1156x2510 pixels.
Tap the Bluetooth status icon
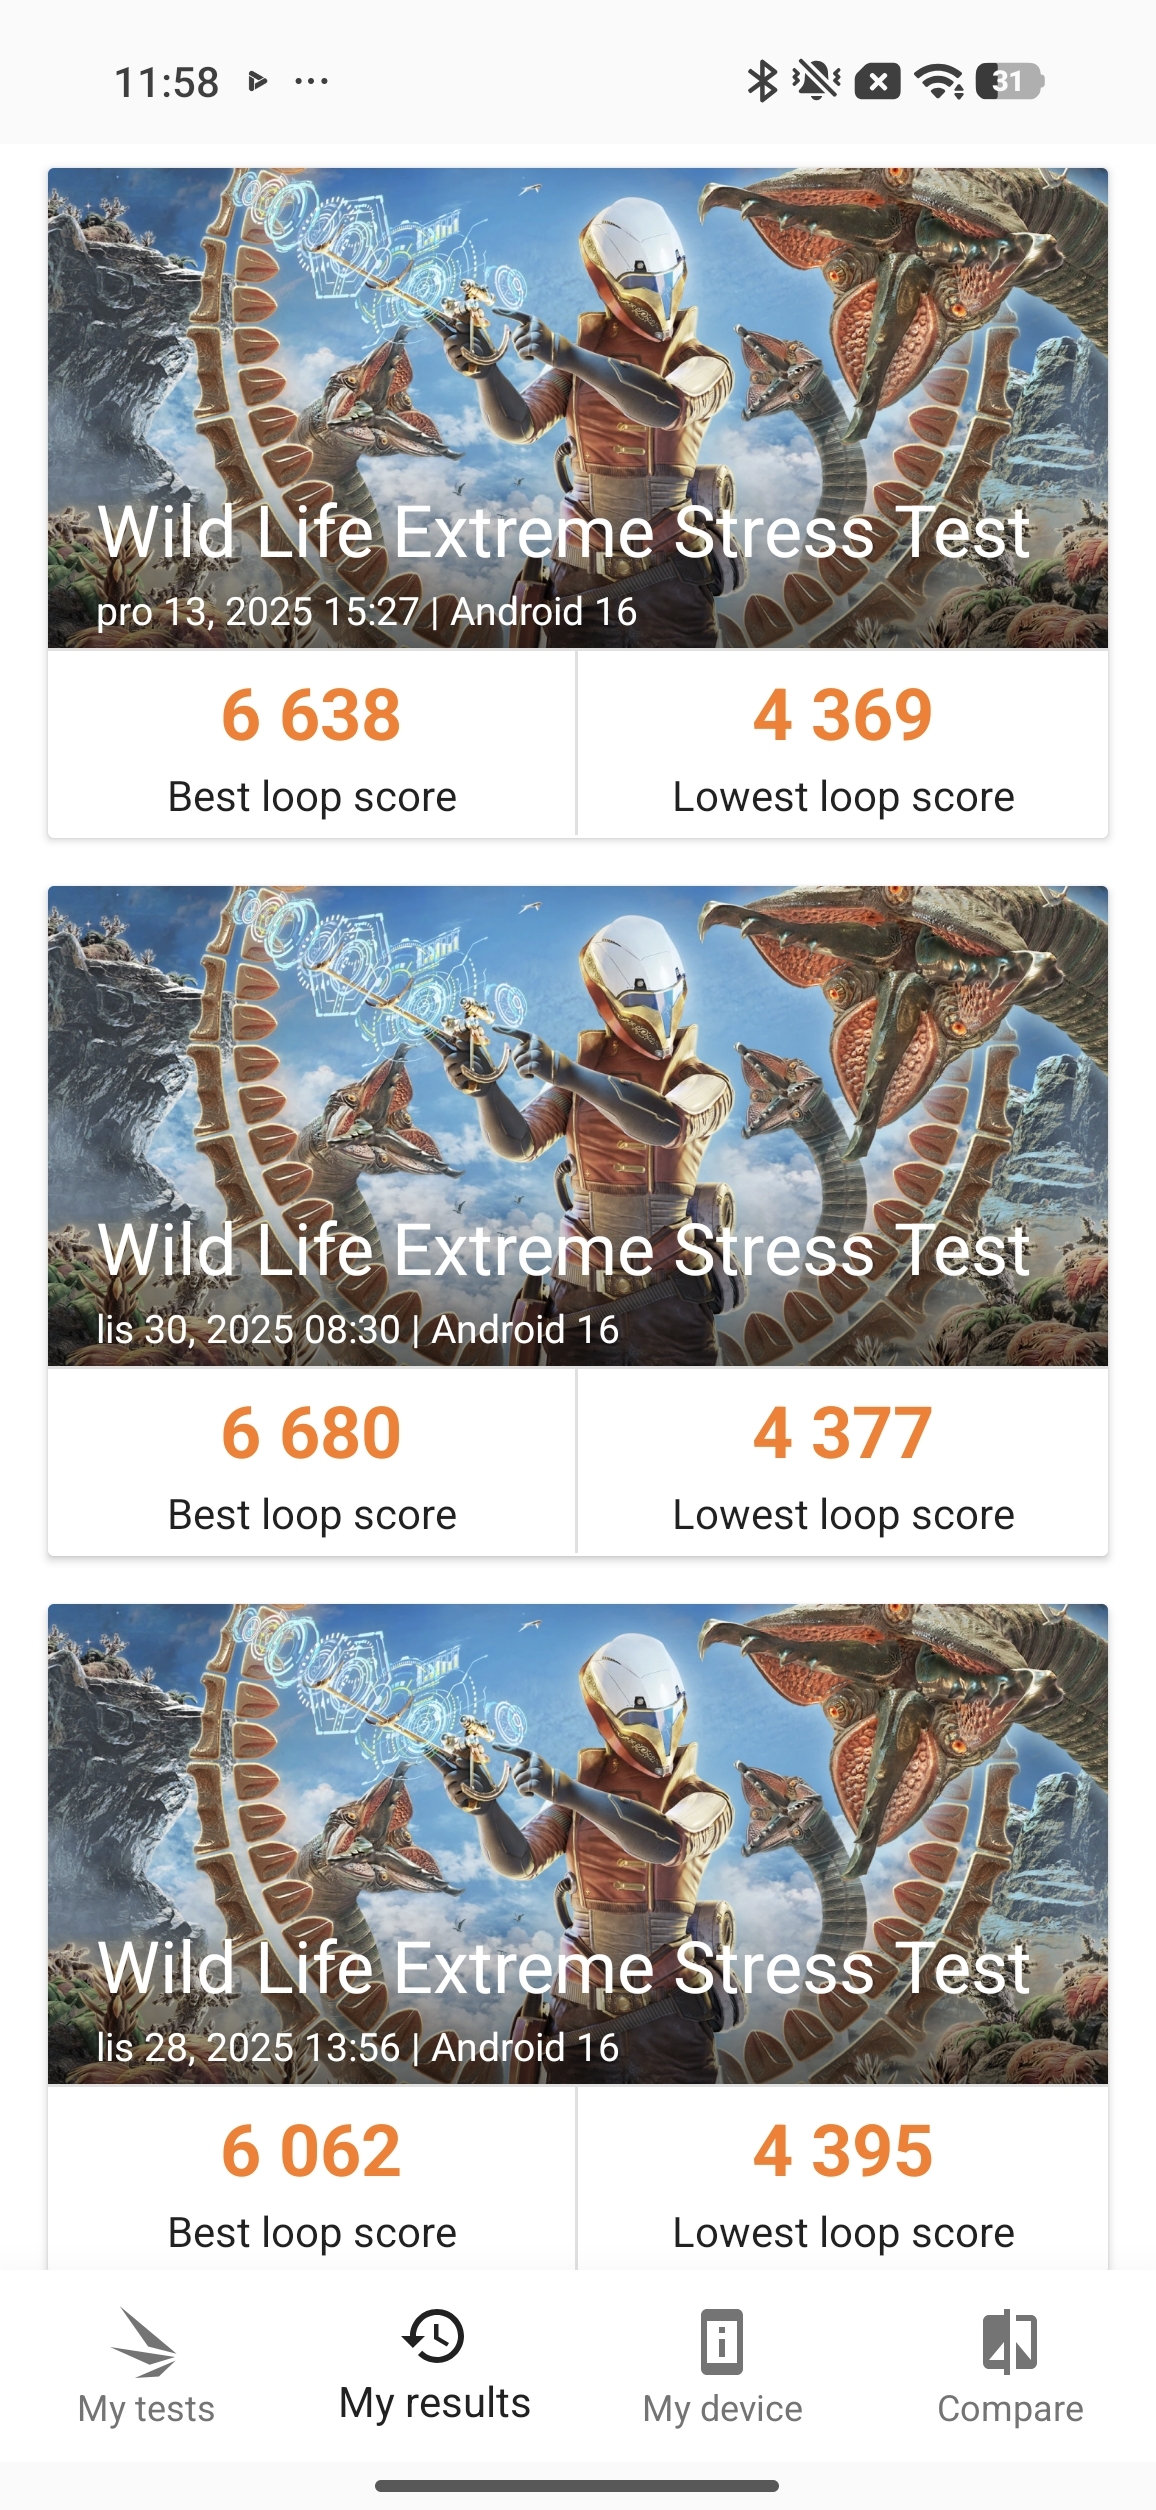(x=763, y=81)
